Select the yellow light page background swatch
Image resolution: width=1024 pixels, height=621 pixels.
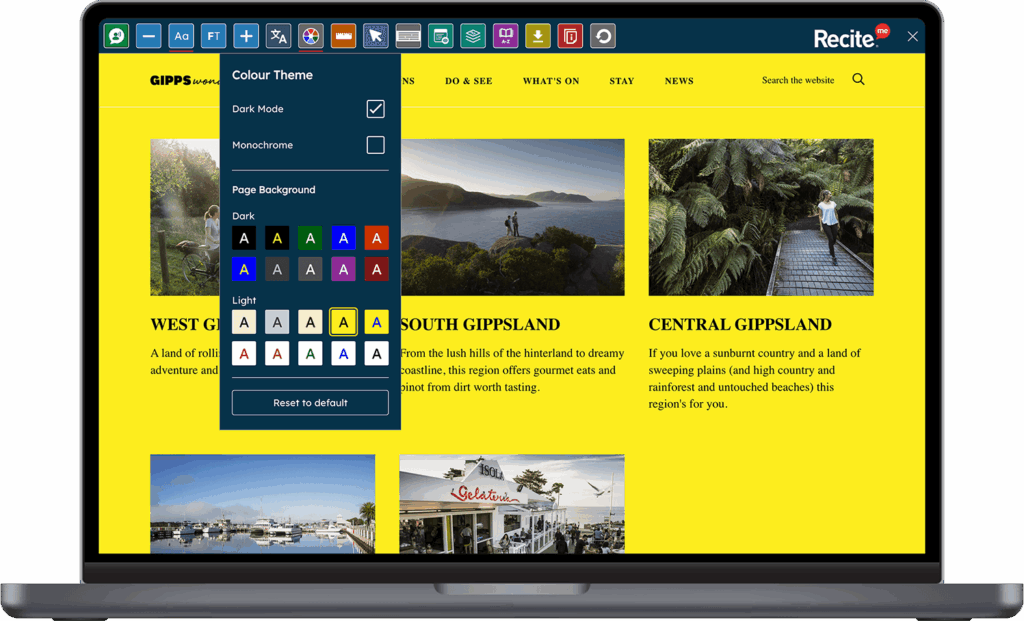point(342,321)
